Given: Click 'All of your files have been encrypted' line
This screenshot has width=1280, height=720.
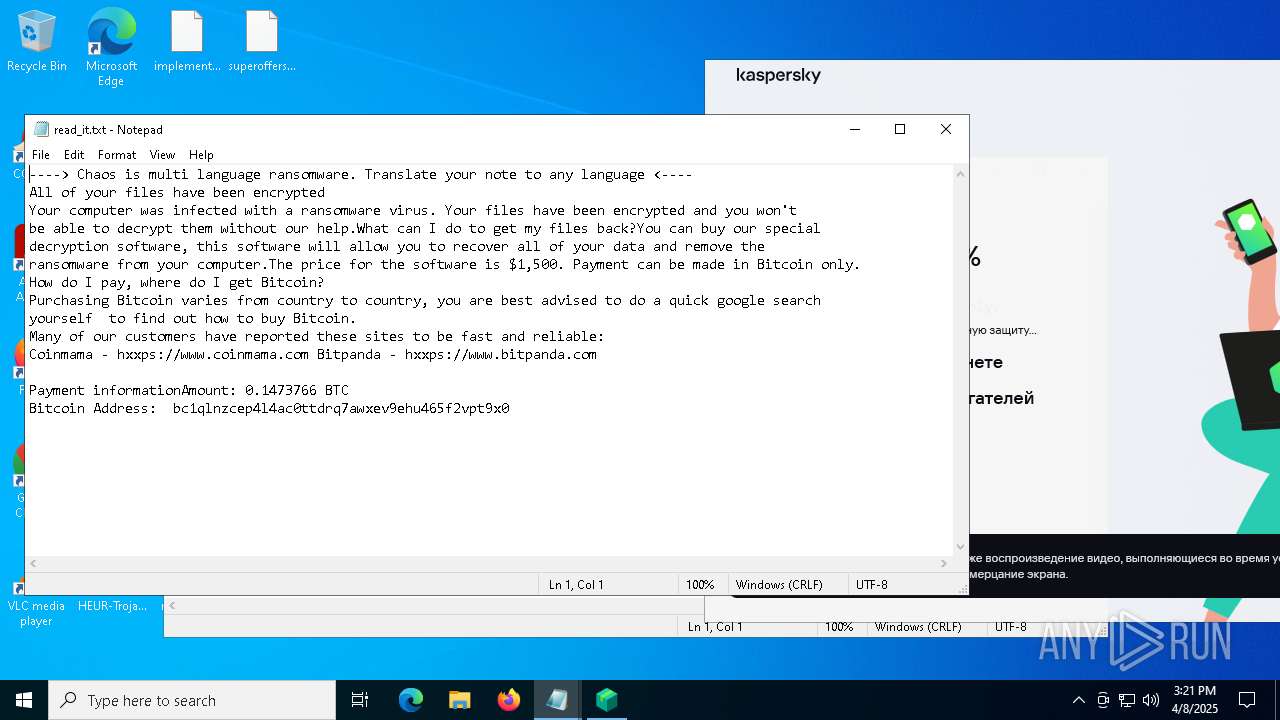Looking at the screenshot, I should 177,192.
